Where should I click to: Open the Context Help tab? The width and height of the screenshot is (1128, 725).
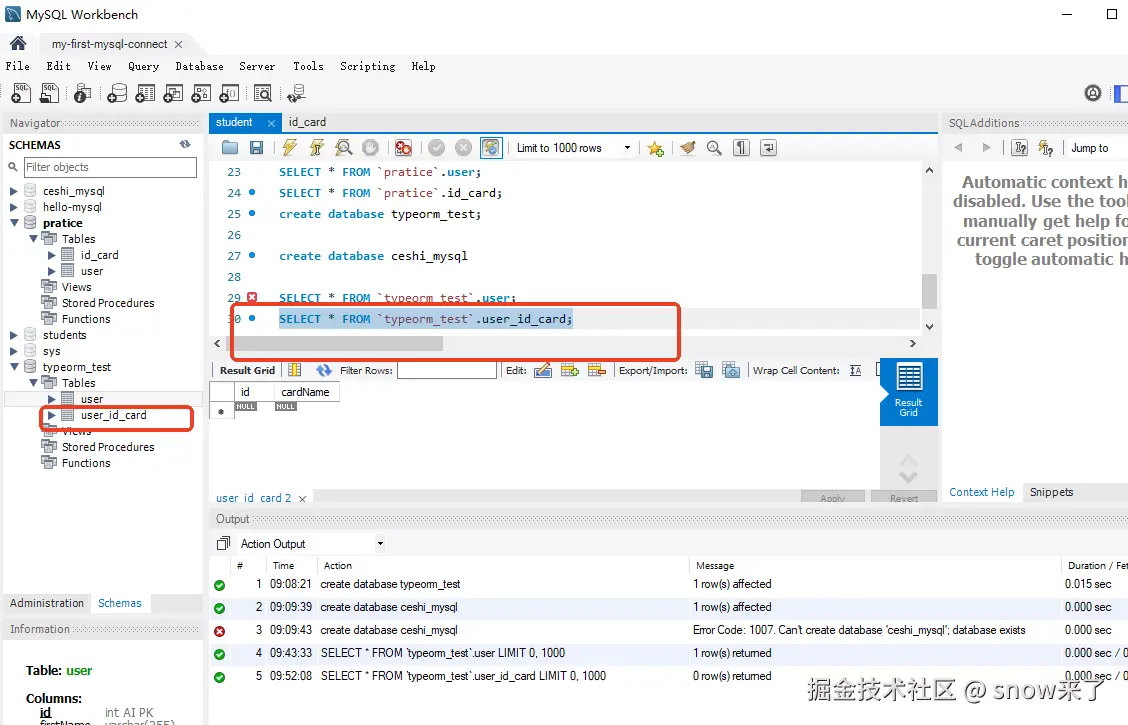click(981, 492)
